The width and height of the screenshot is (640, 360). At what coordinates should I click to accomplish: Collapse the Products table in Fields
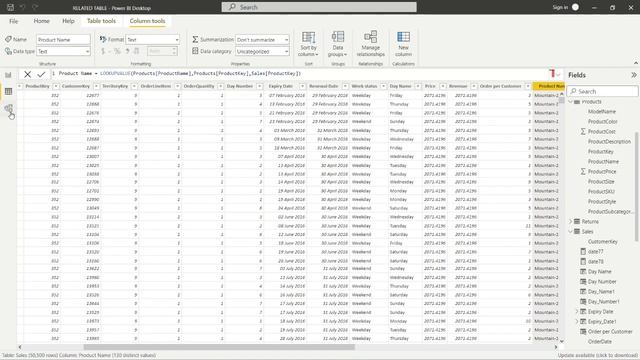pyautogui.click(x=571, y=102)
